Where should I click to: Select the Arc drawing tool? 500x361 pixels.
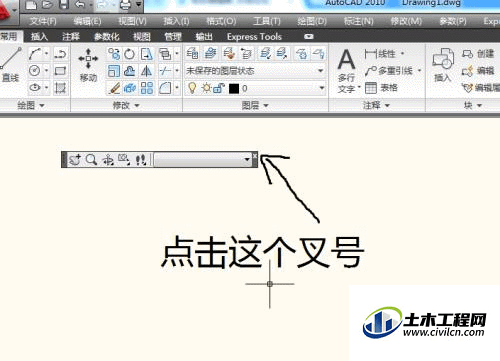[x=35, y=54]
